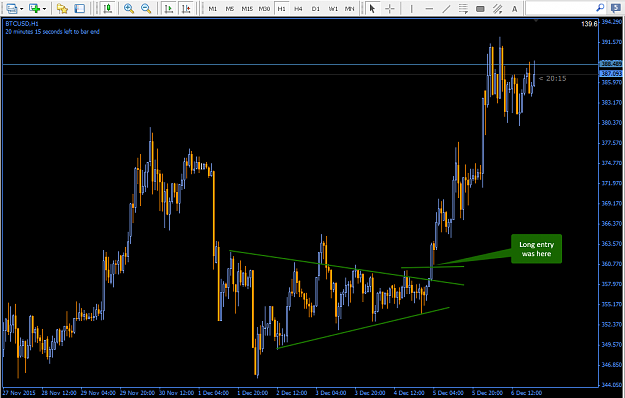This screenshot has height=398, width=625.
Task: Pick the vertical line drawing tool
Action: pyautogui.click(x=411, y=8)
